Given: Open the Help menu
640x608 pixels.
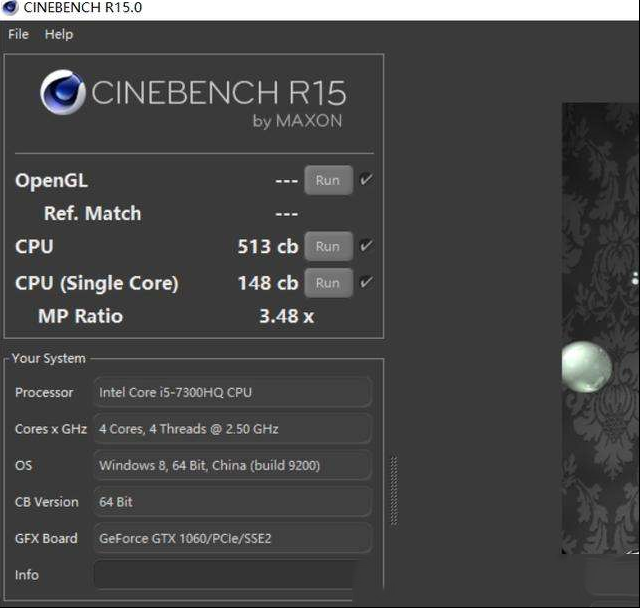Looking at the screenshot, I should point(59,34).
